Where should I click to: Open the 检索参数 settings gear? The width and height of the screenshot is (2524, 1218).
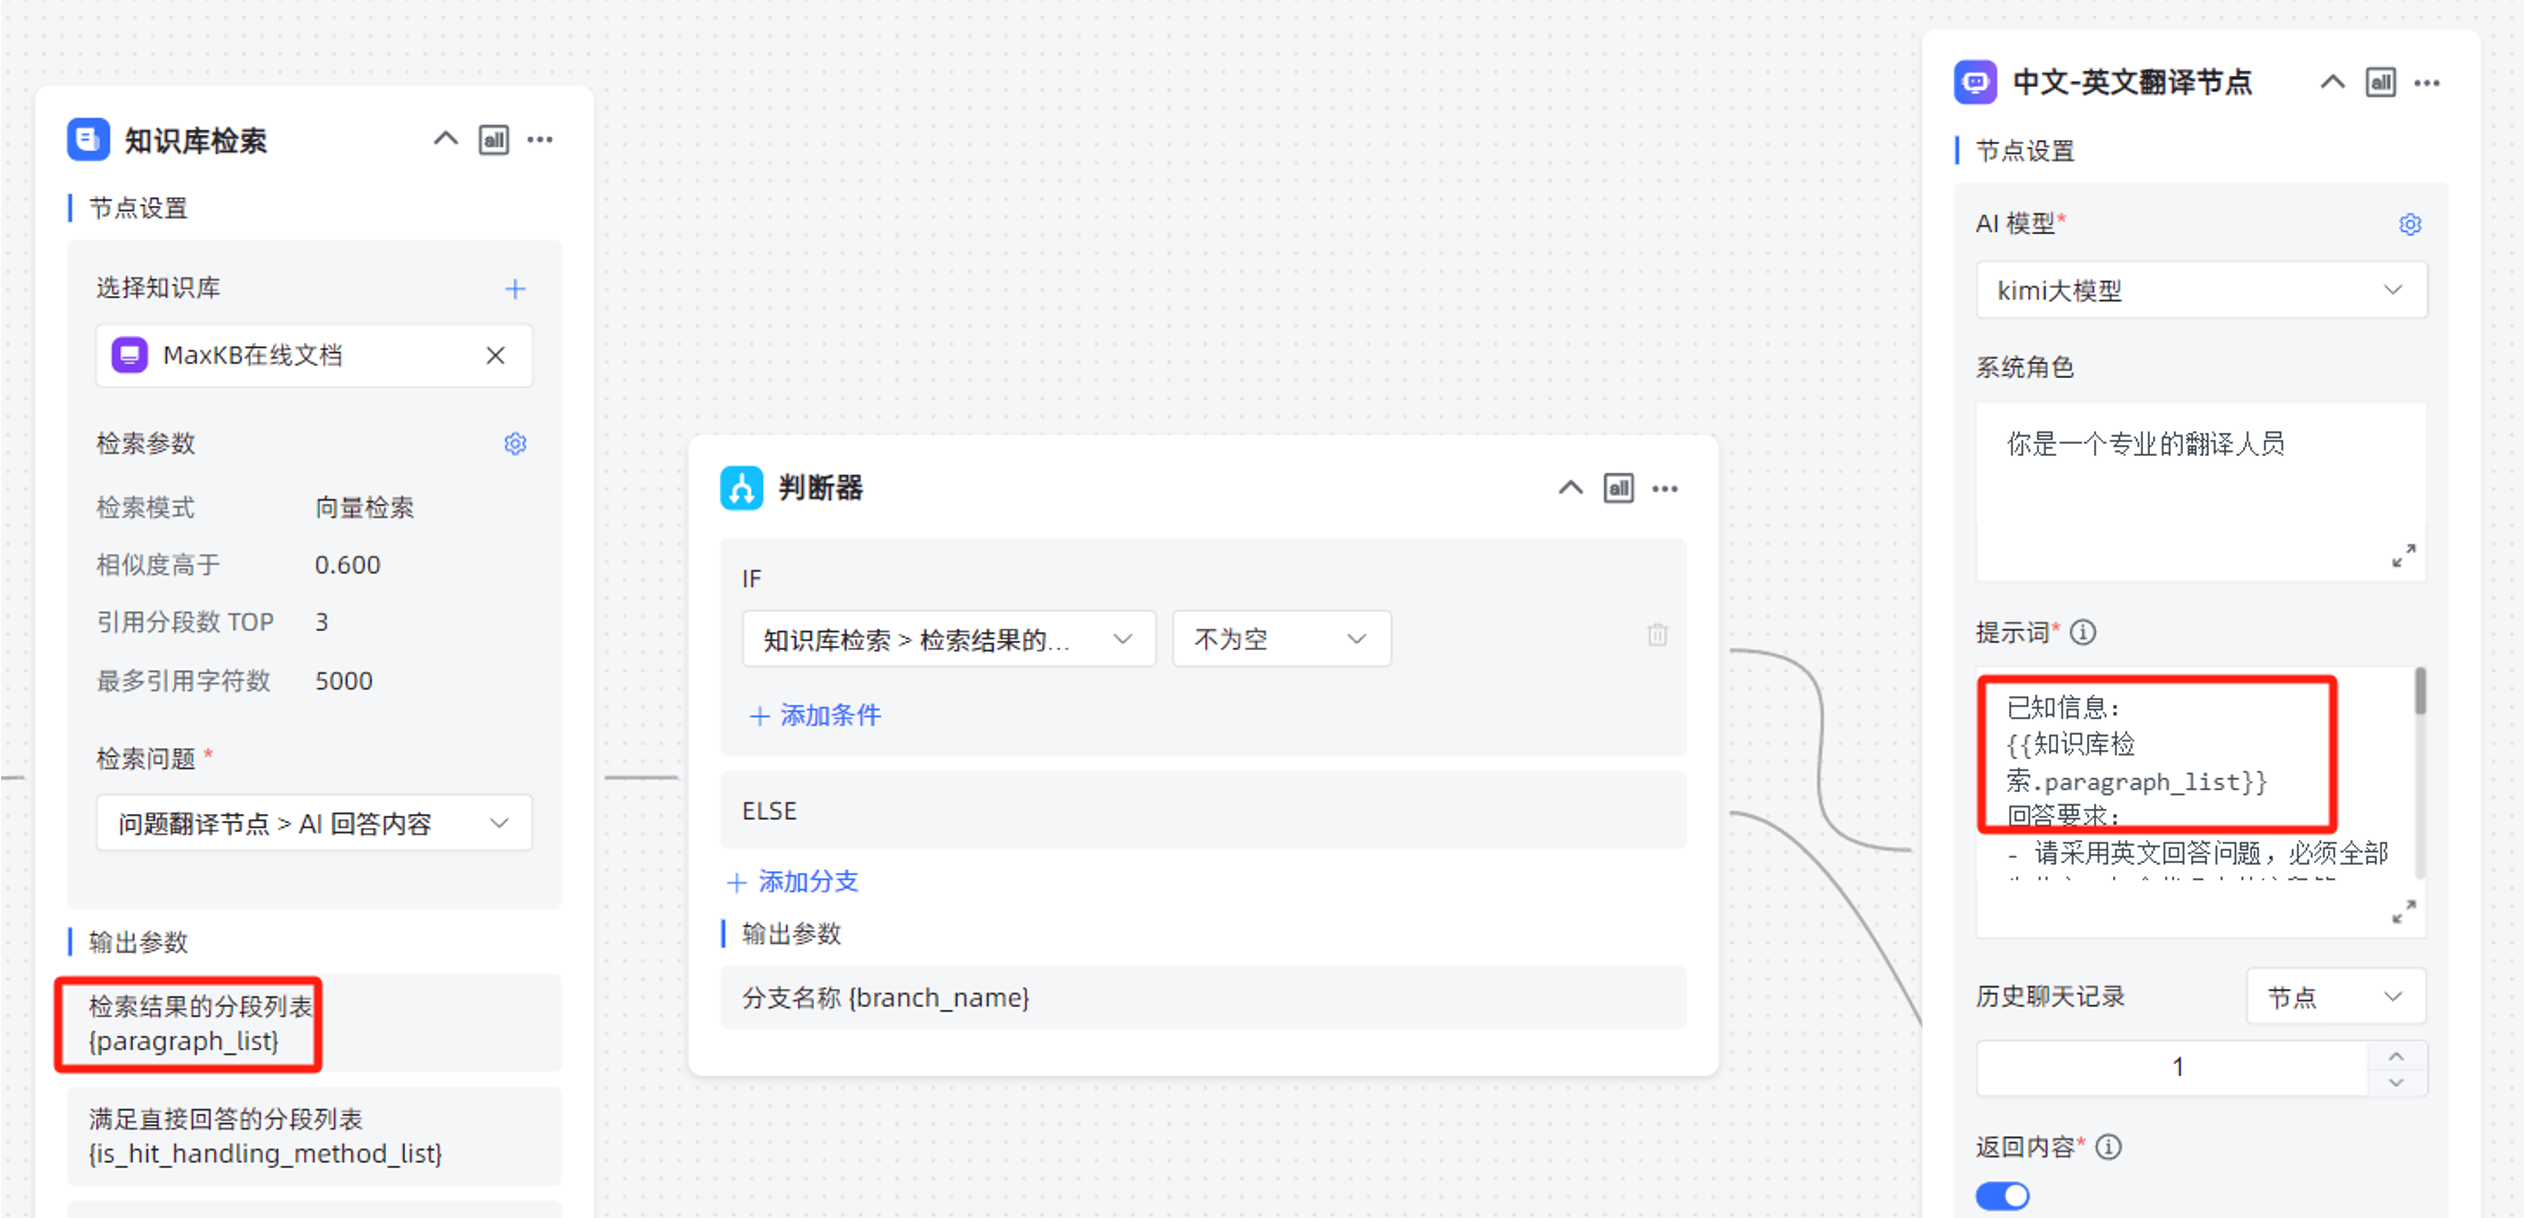[x=515, y=443]
